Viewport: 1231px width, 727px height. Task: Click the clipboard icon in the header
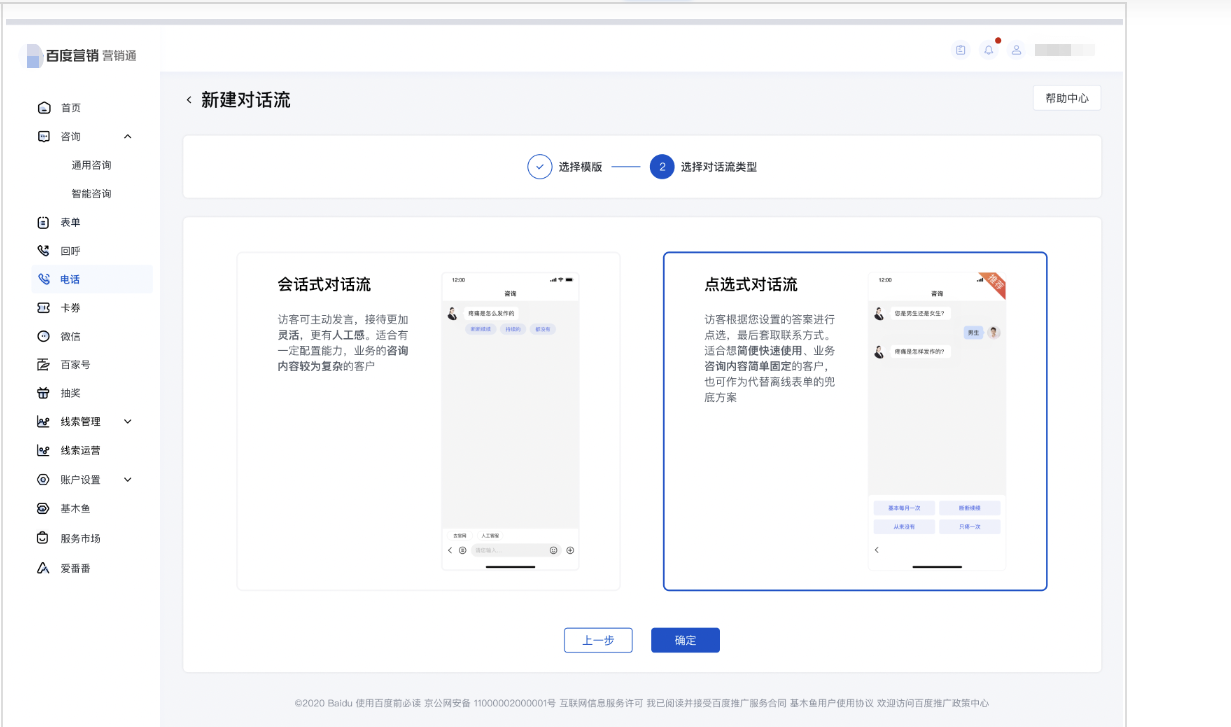tap(960, 49)
